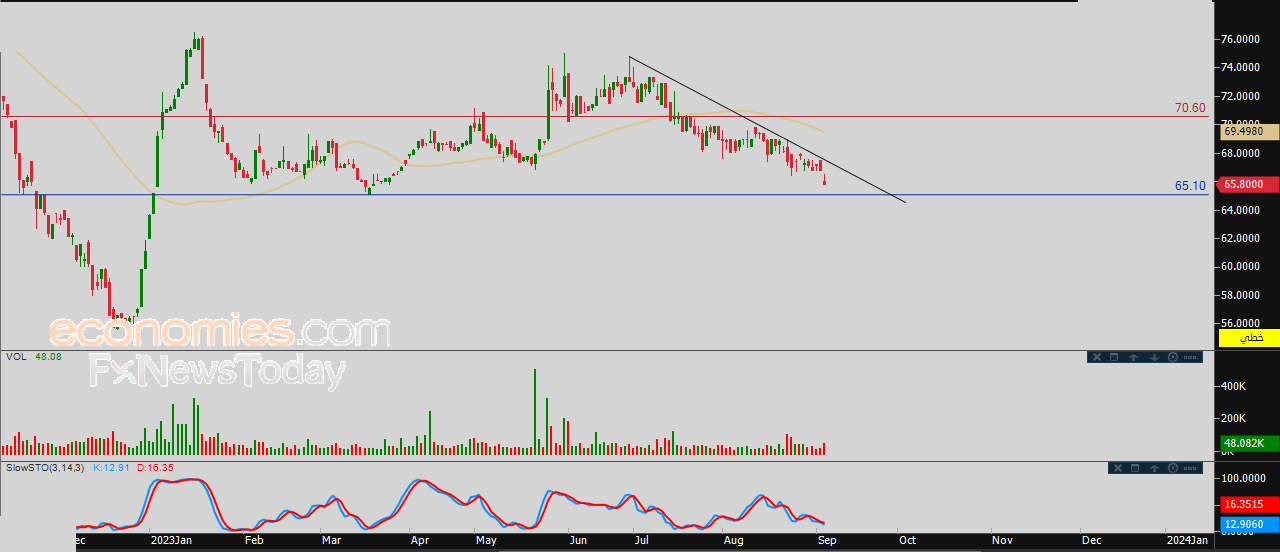Click the VOL value 48.08
The height and width of the screenshot is (552, 1280).
48,356
